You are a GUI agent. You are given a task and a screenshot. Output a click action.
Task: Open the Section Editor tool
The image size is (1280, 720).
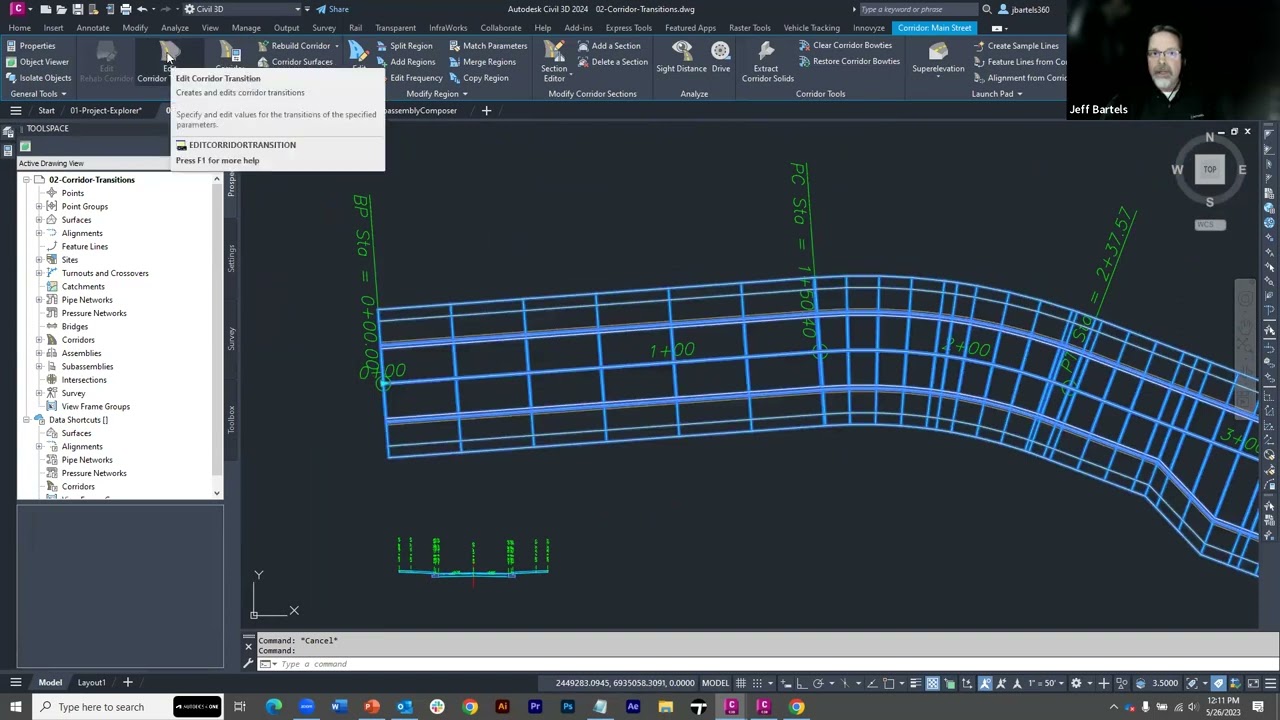tap(554, 62)
